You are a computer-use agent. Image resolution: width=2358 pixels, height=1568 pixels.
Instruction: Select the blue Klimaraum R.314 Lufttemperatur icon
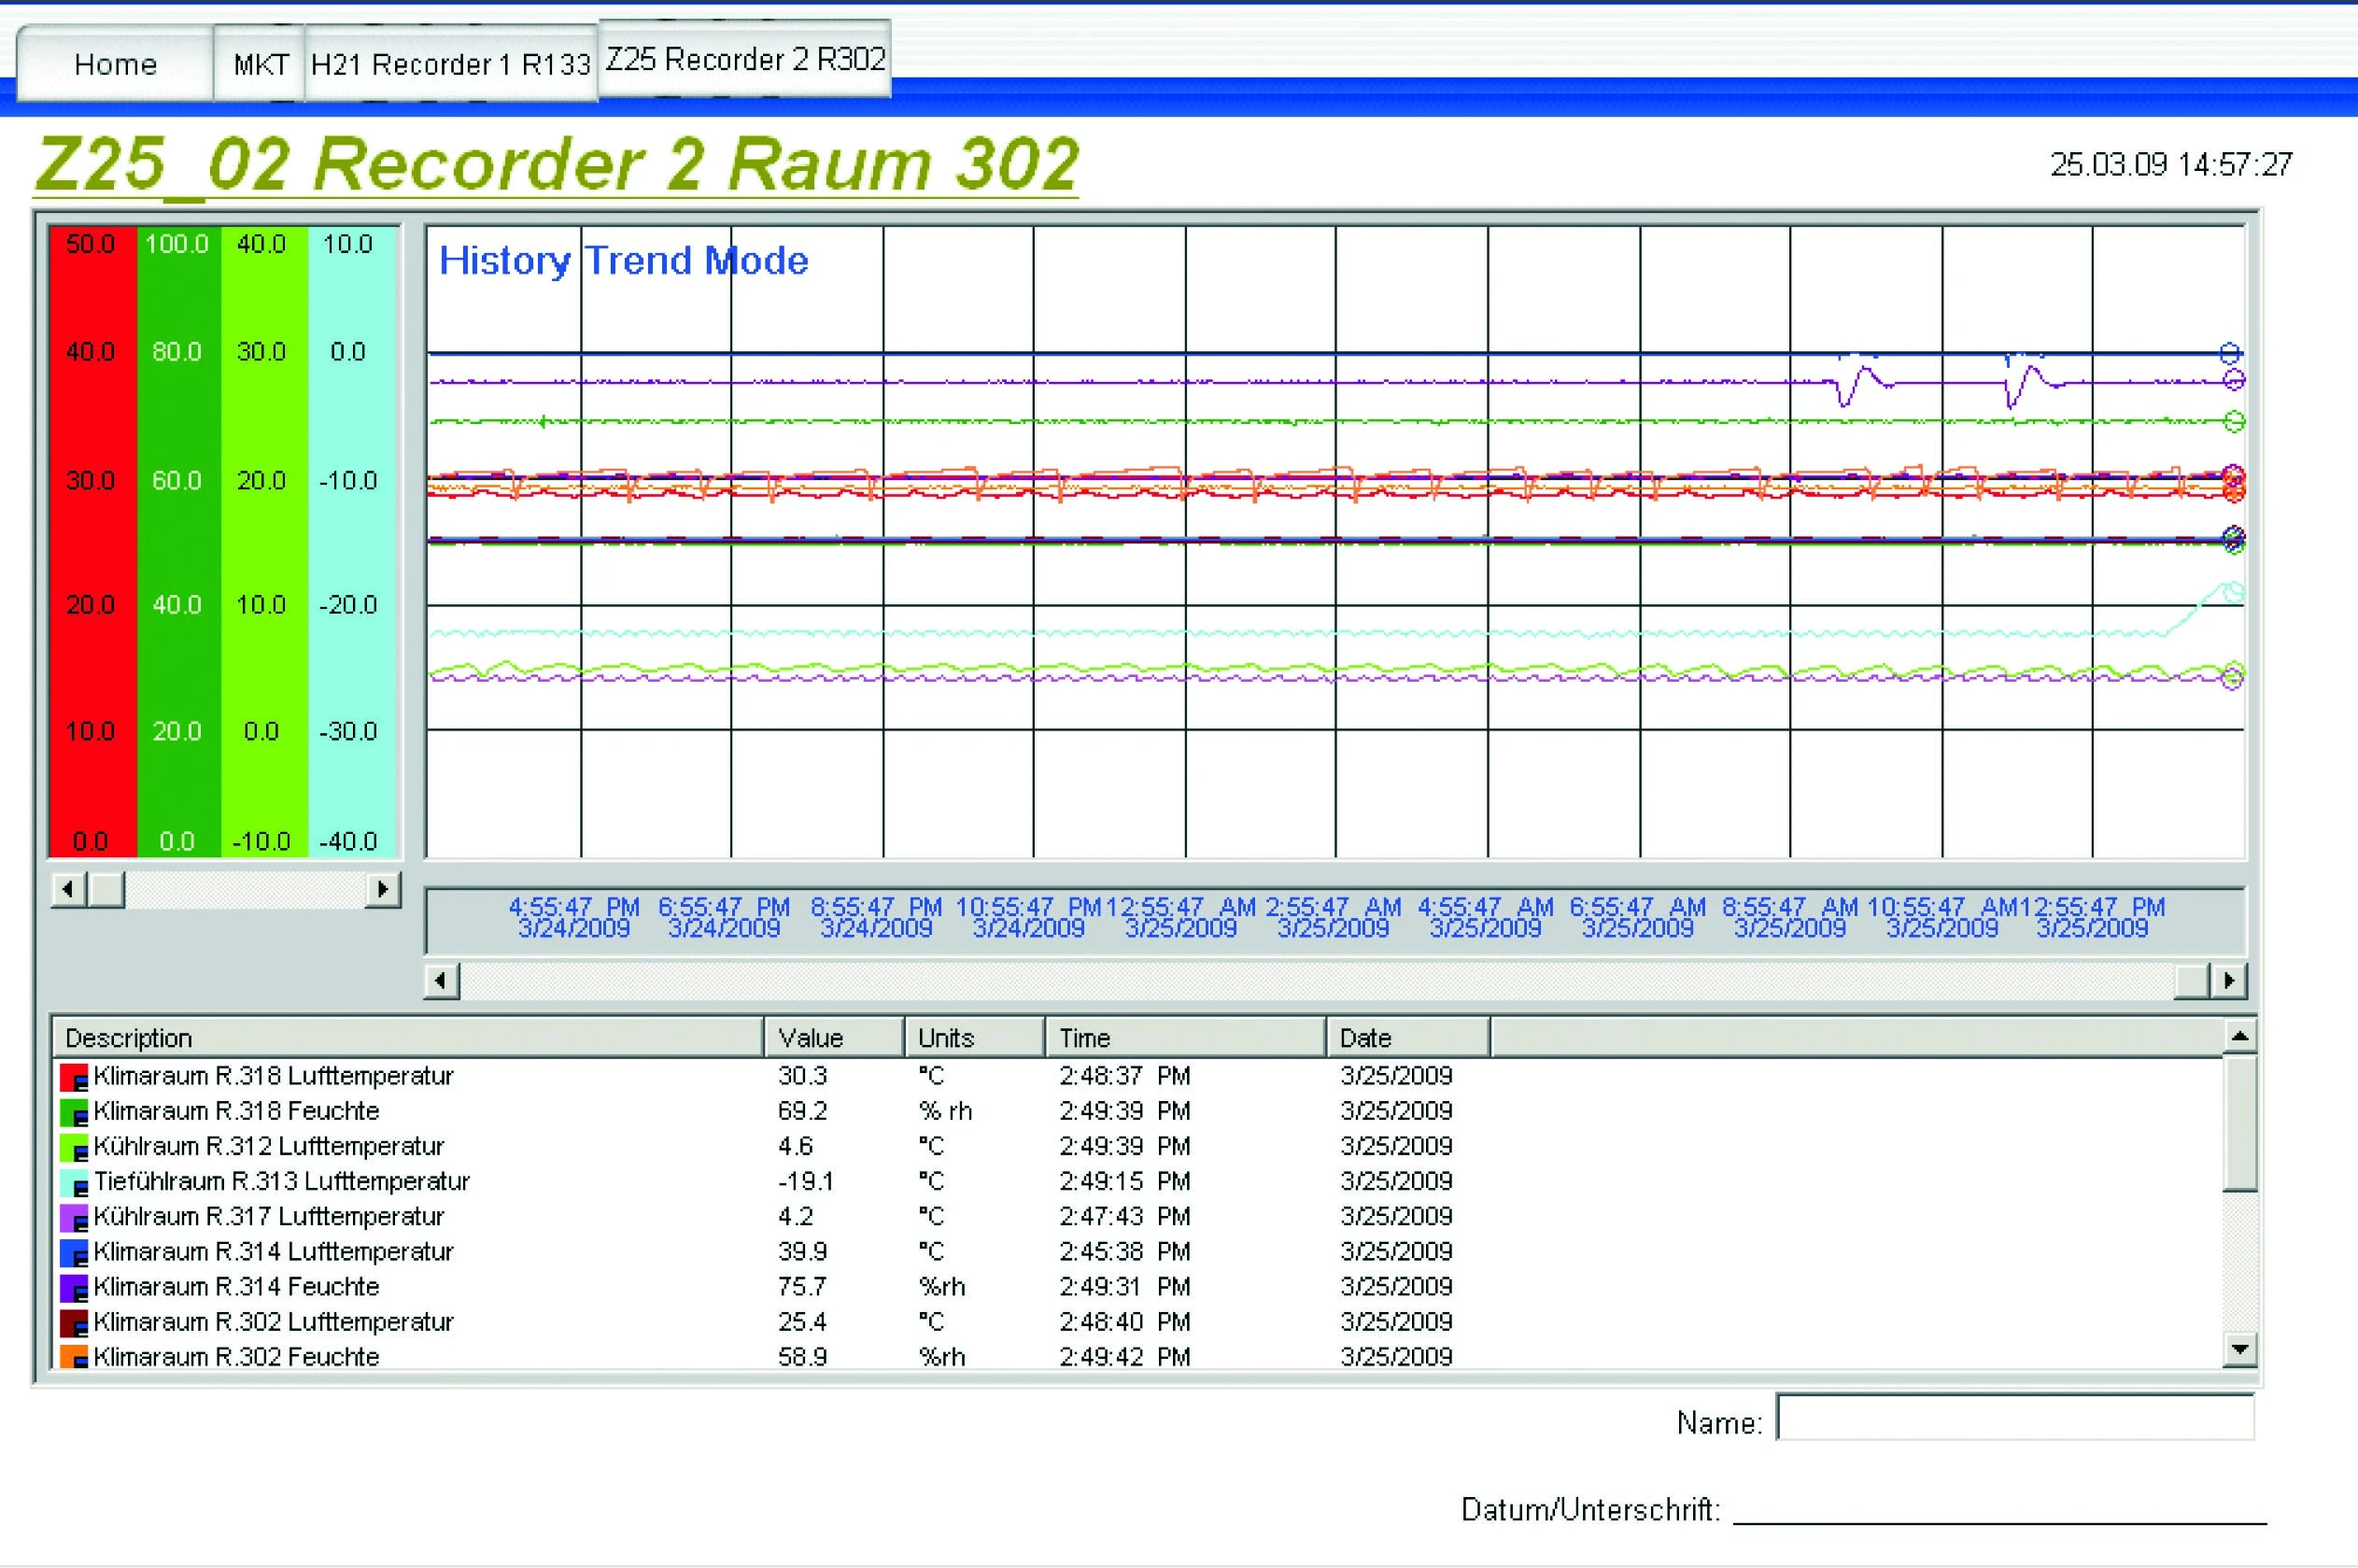[75, 1252]
